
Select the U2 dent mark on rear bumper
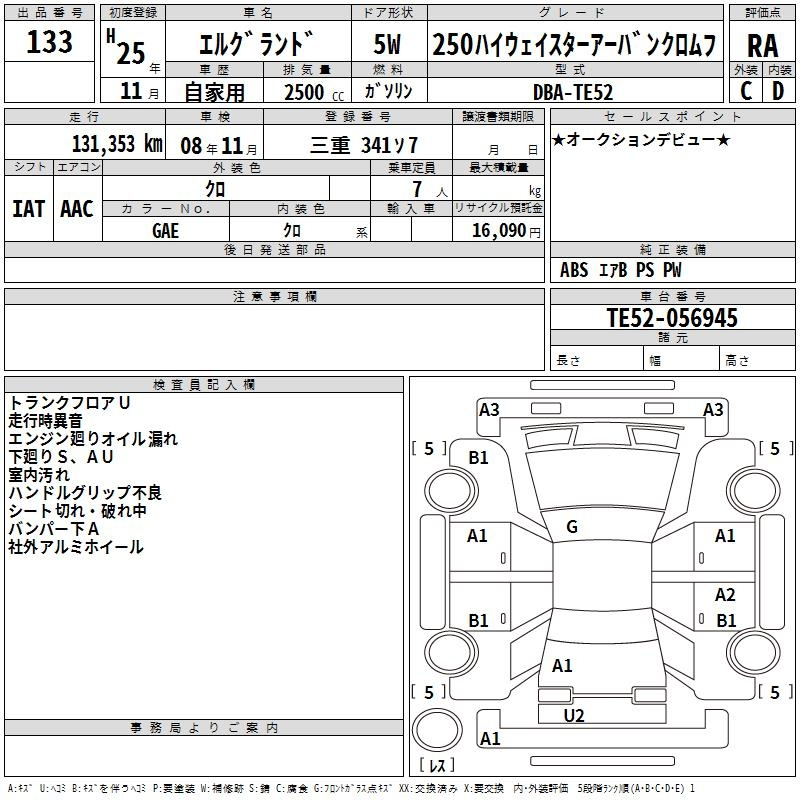click(x=574, y=715)
